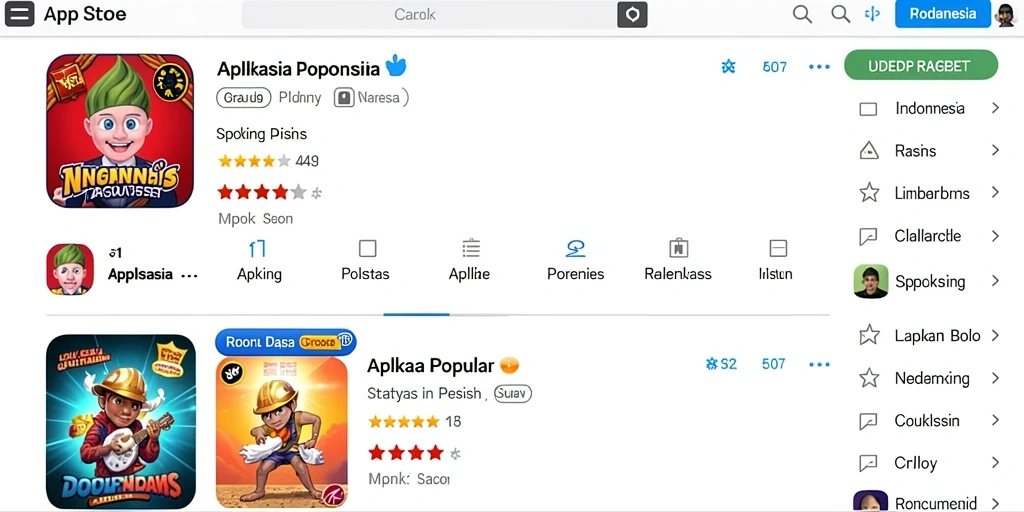Screen dimensions: 1024x512
Task: Switch to the Porenies tab
Action: pos(575,261)
